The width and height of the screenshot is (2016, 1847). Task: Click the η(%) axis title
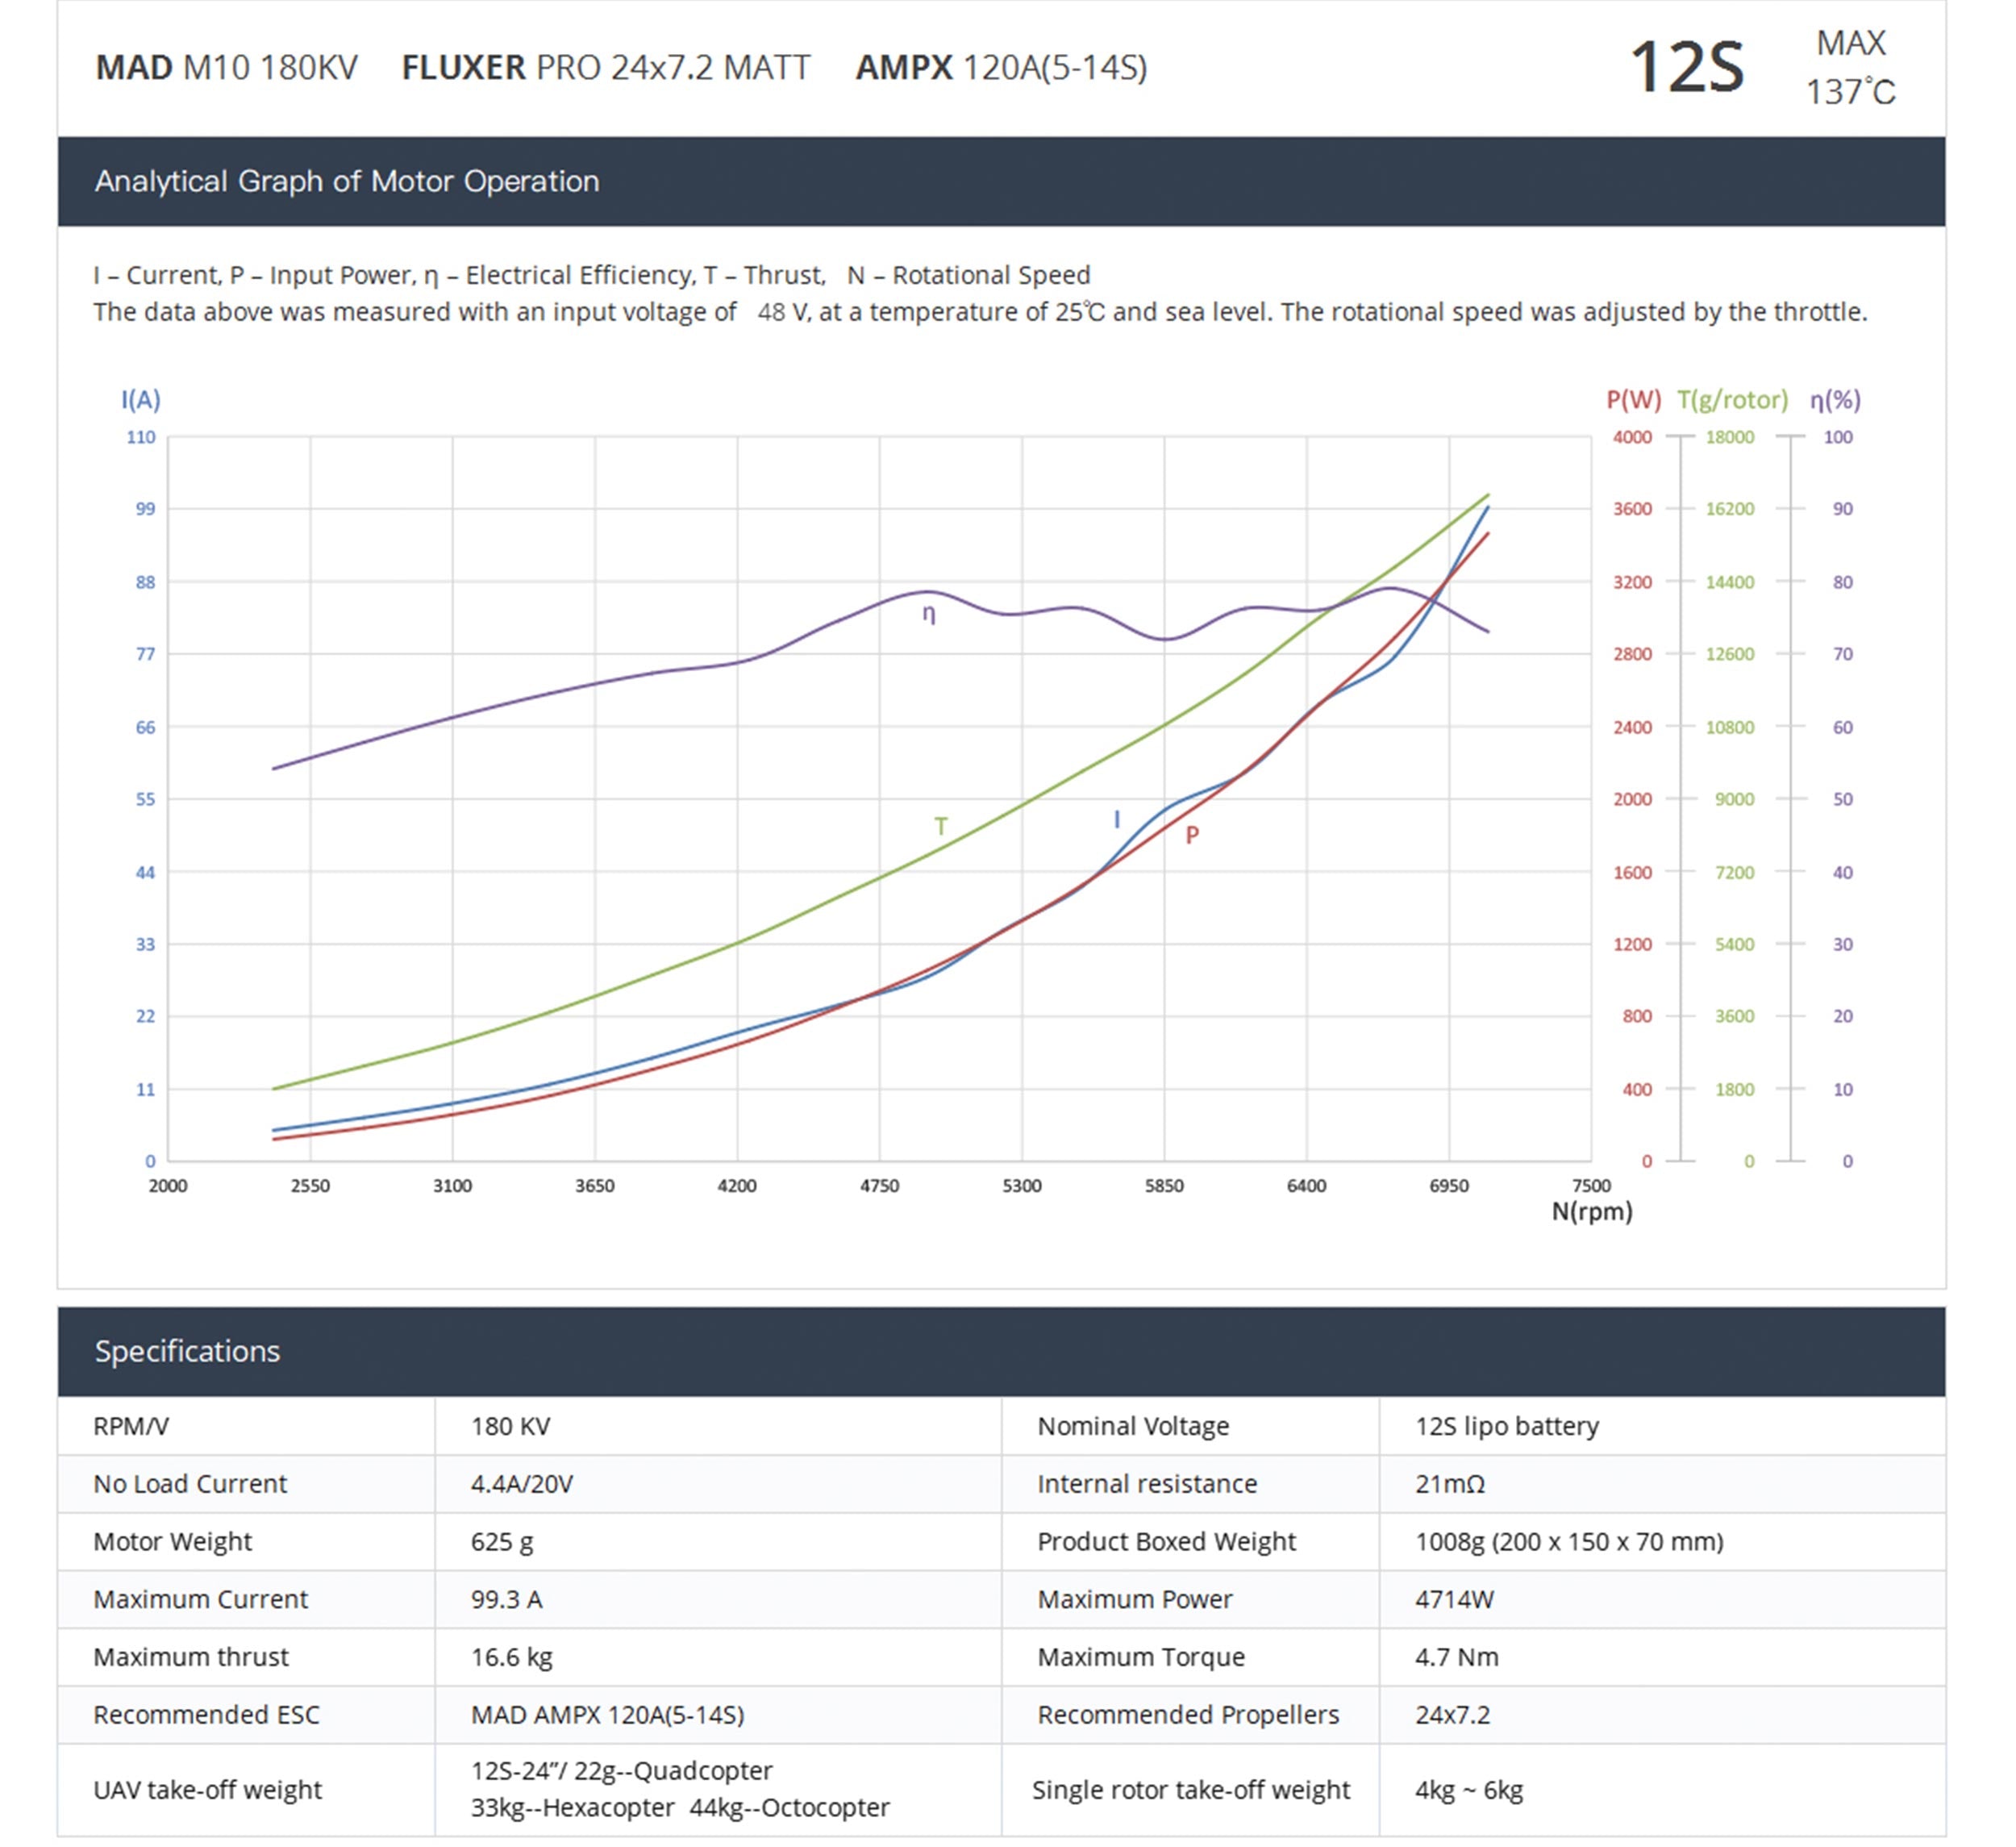[x=1835, y=400]
